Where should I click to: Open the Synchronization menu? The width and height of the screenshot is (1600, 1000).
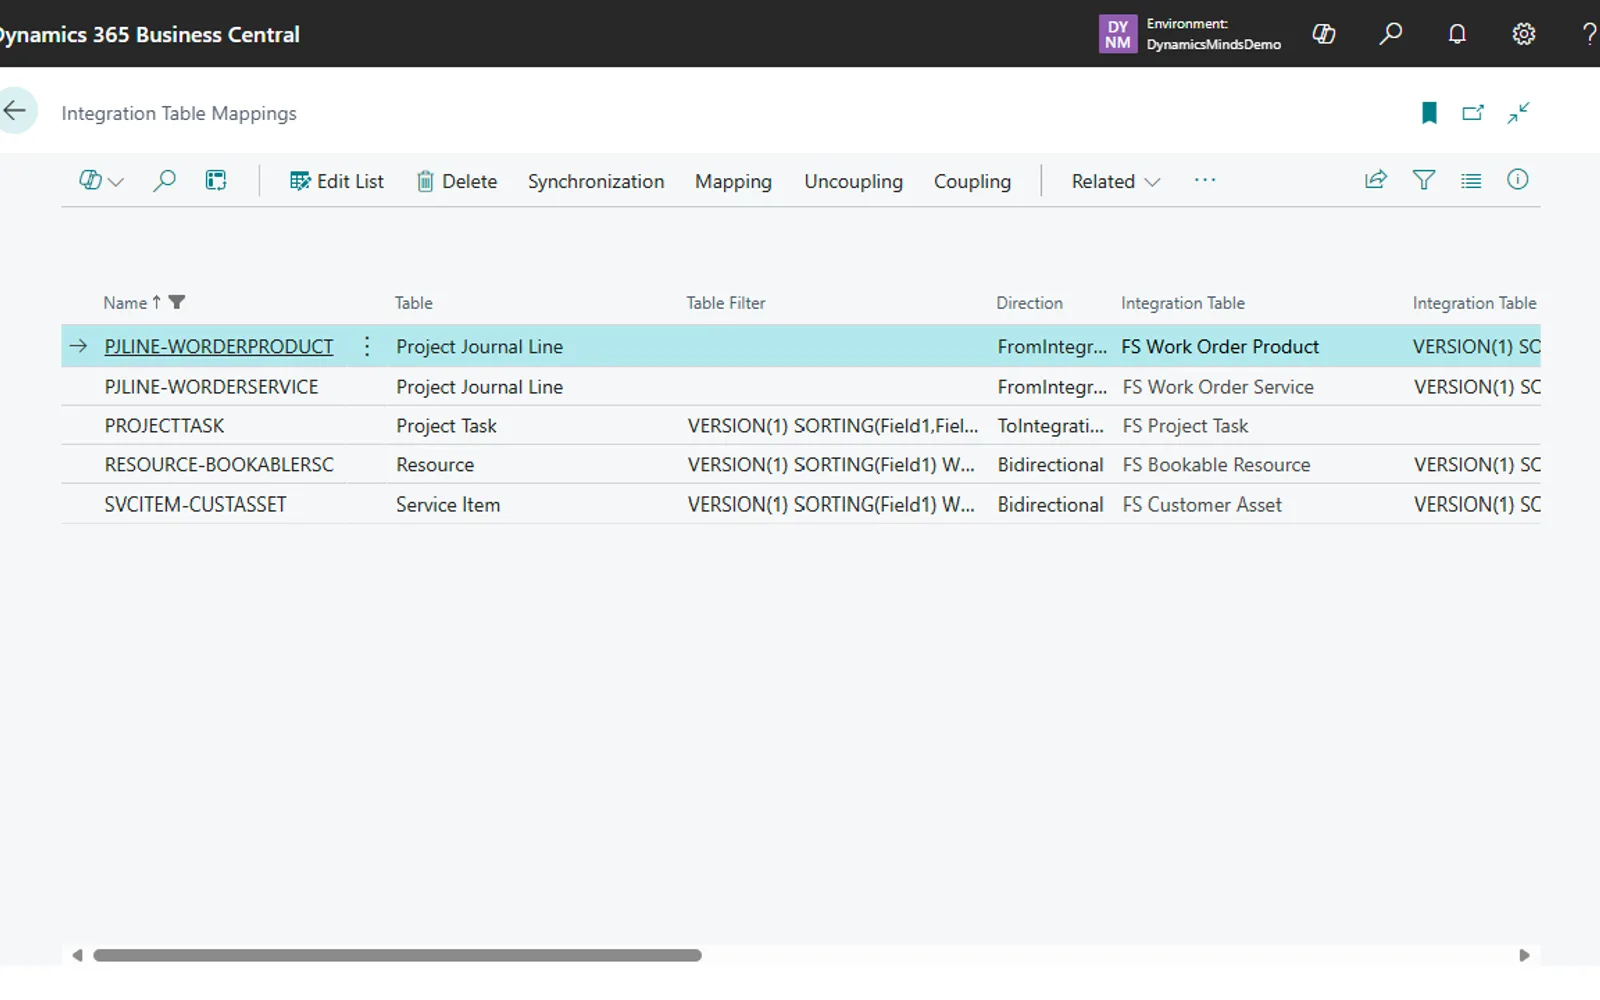[596, 182]
